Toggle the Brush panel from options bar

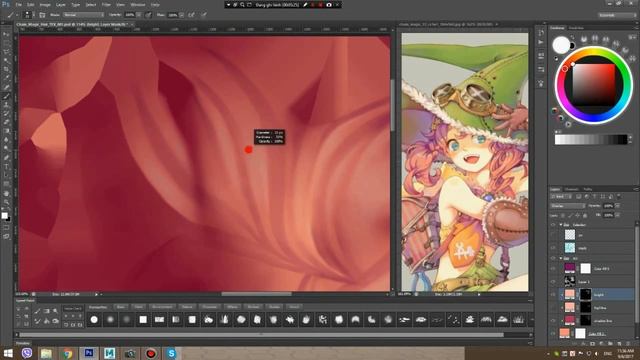(42, 15)
